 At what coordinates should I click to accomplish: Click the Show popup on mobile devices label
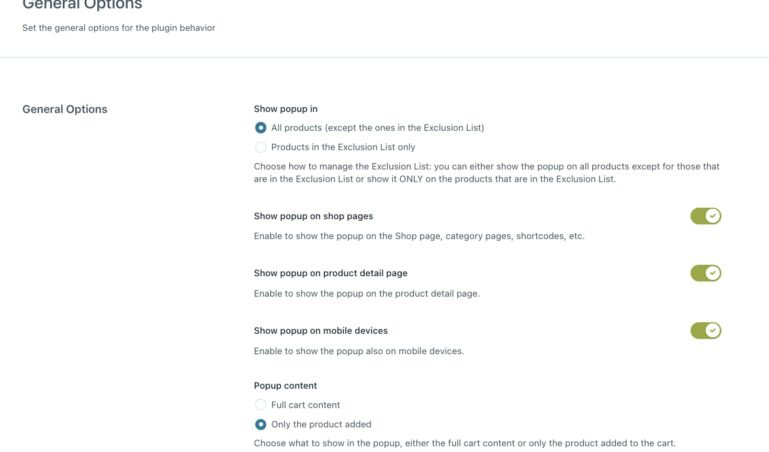320,331
